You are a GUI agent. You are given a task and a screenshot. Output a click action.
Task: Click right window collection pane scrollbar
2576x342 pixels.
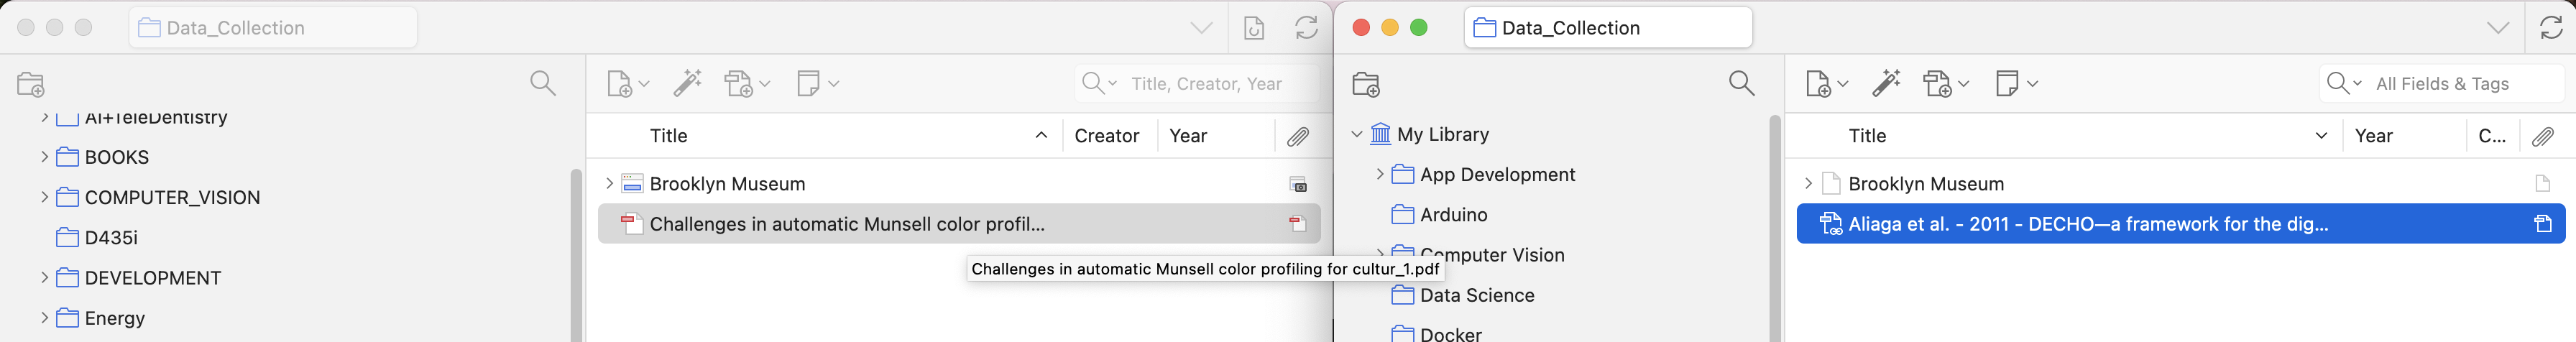[1775, 229]
